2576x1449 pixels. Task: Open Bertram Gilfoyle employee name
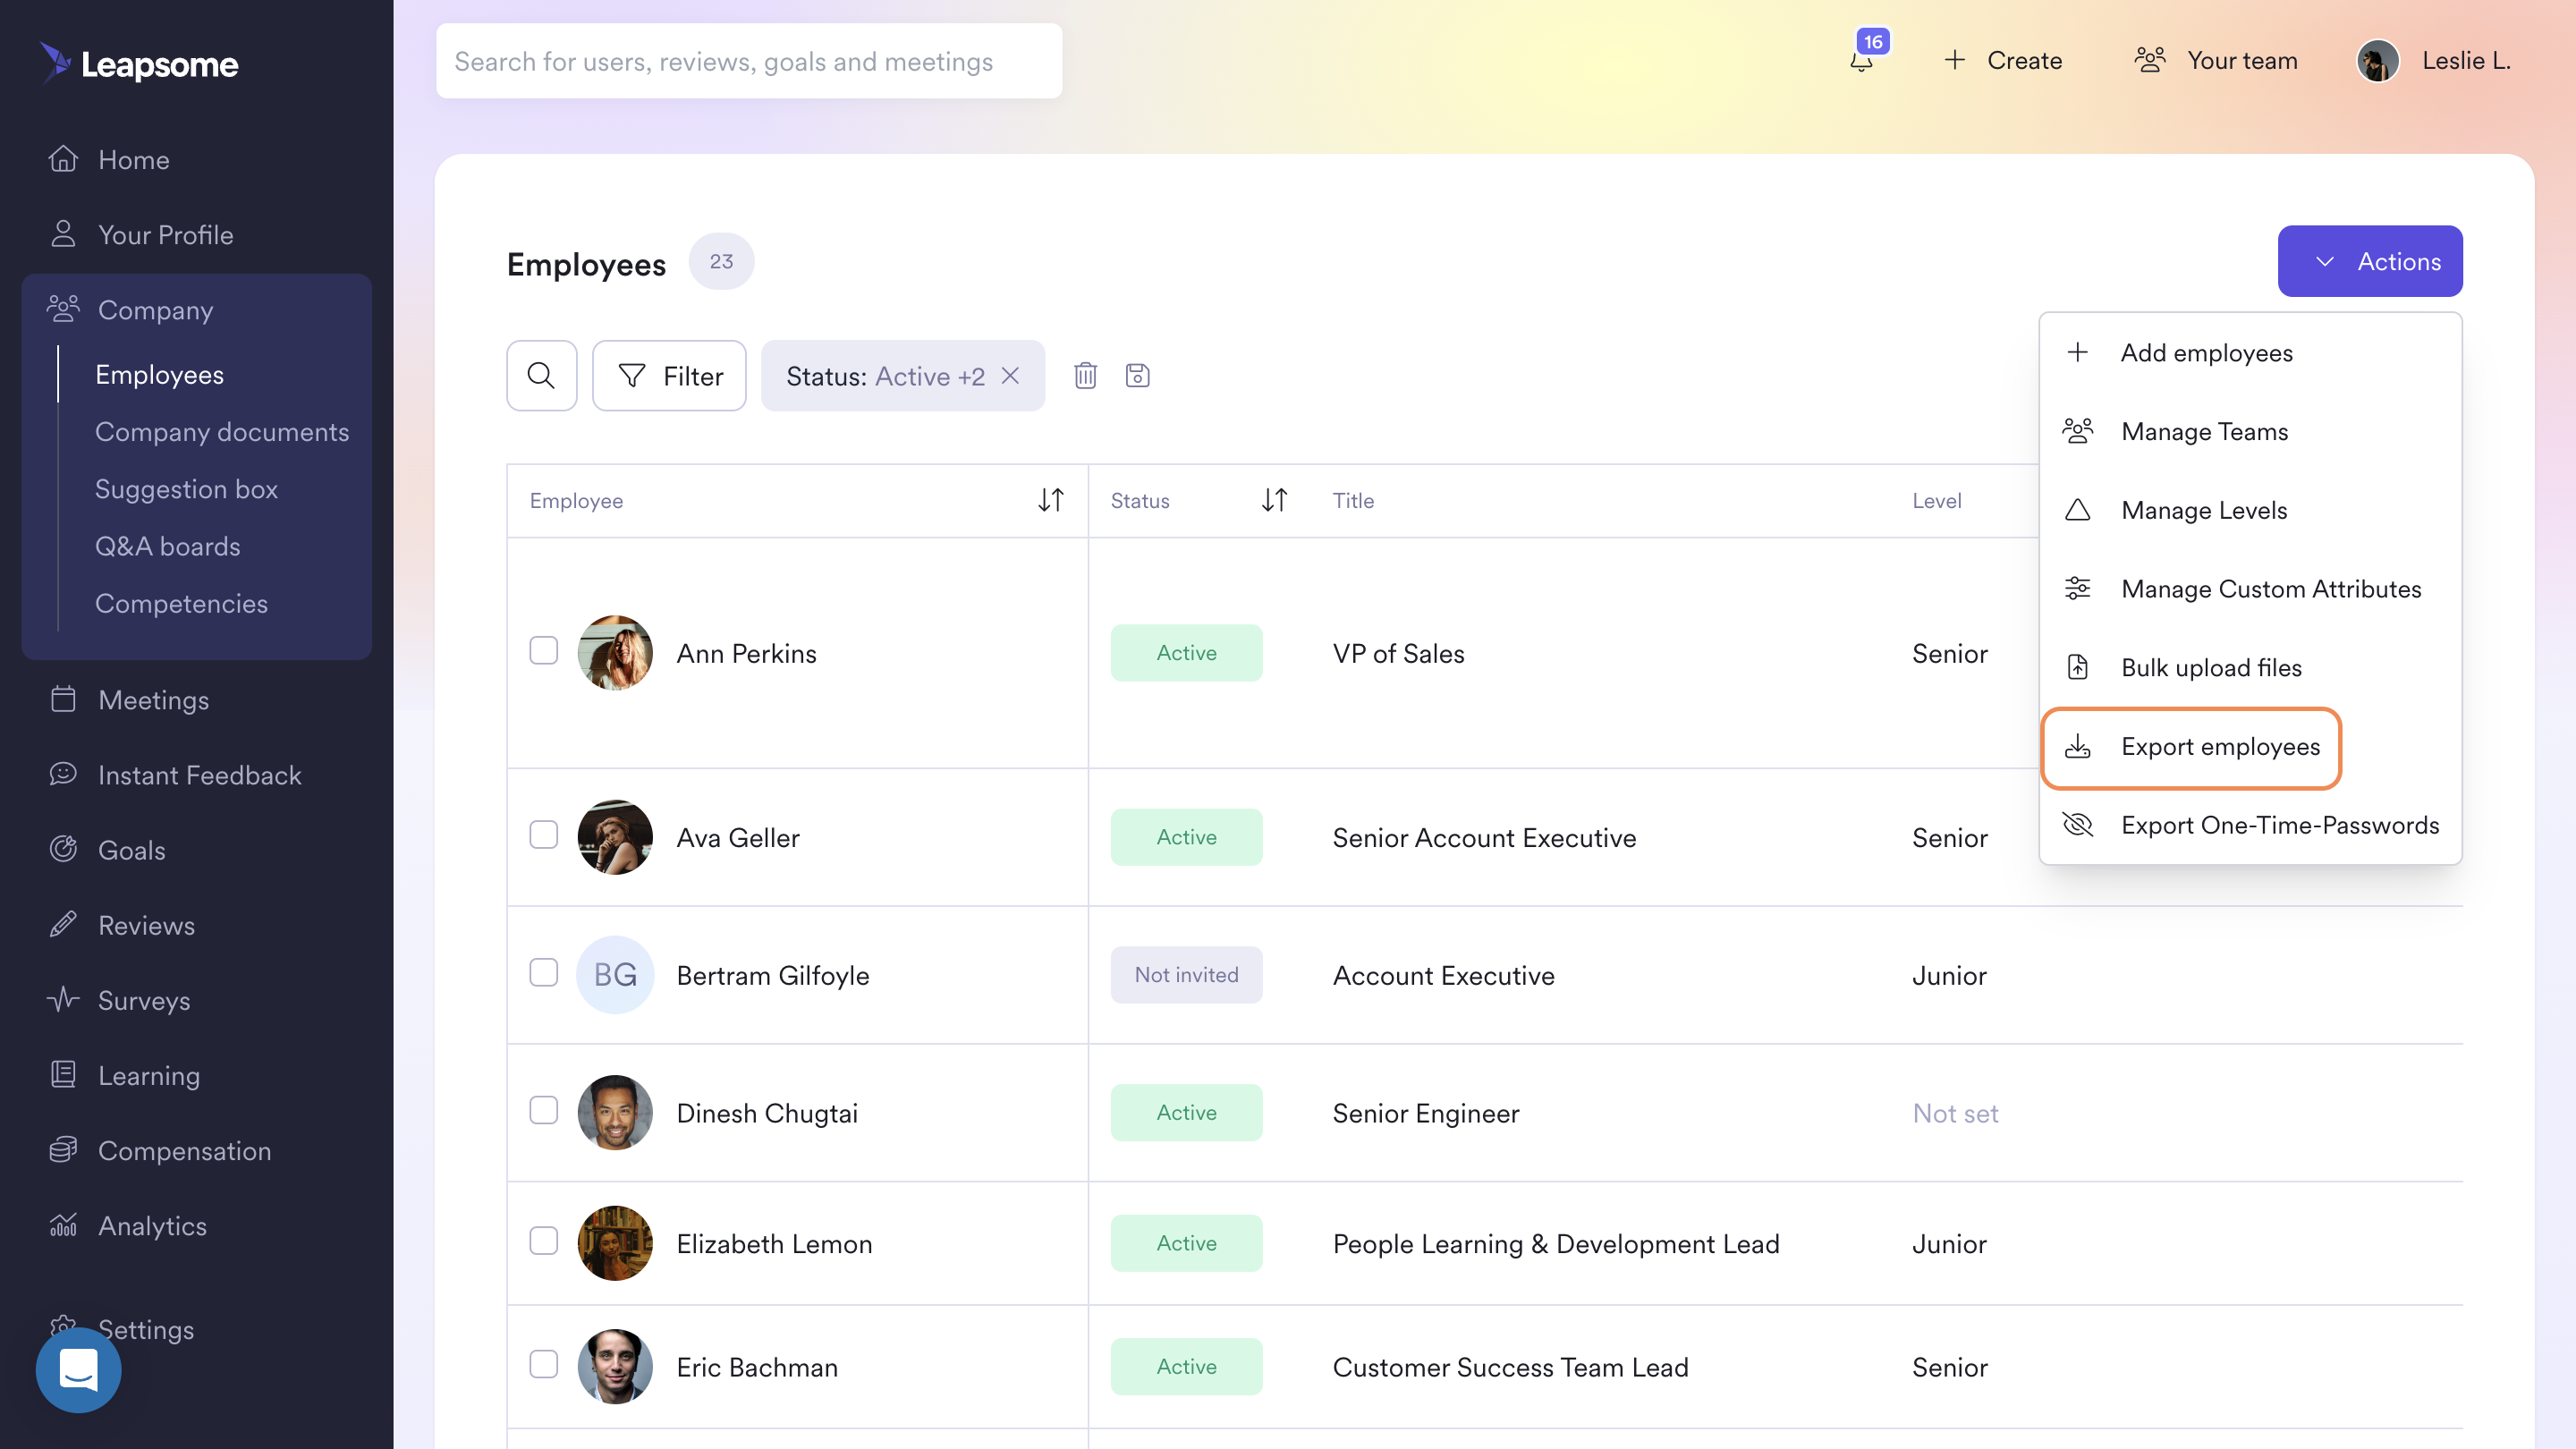pos(772,976)
